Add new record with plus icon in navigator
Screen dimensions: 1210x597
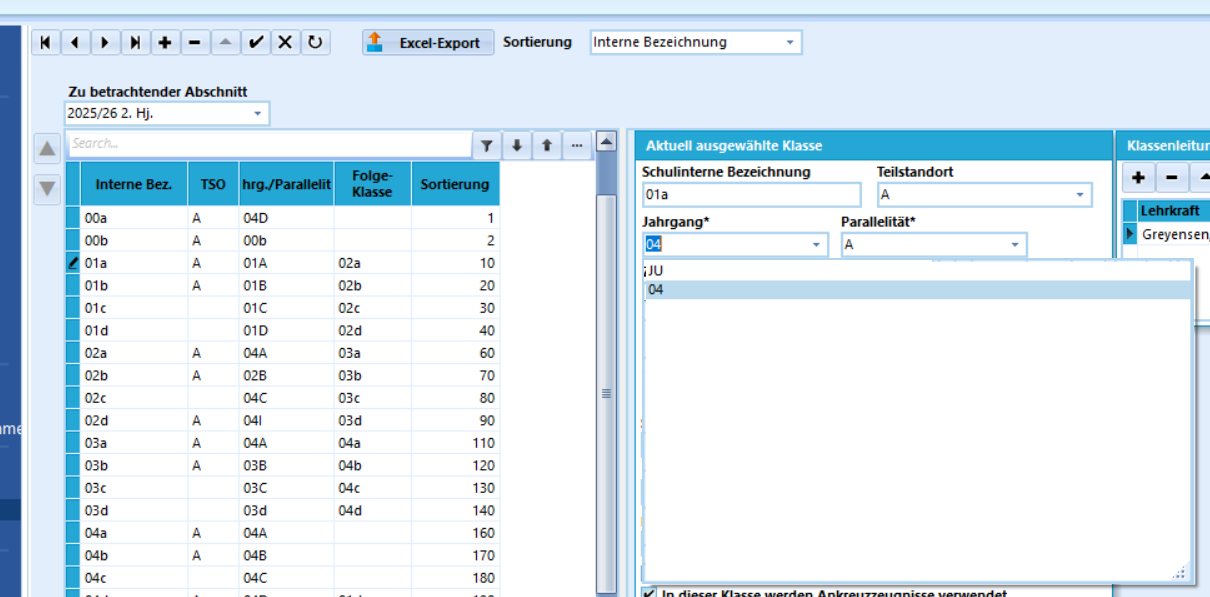coord(165,42)
